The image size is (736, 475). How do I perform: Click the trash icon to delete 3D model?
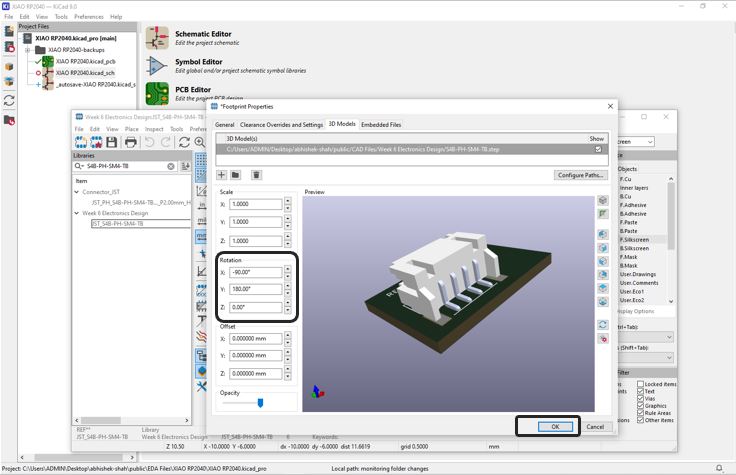(x=256, y=175)
